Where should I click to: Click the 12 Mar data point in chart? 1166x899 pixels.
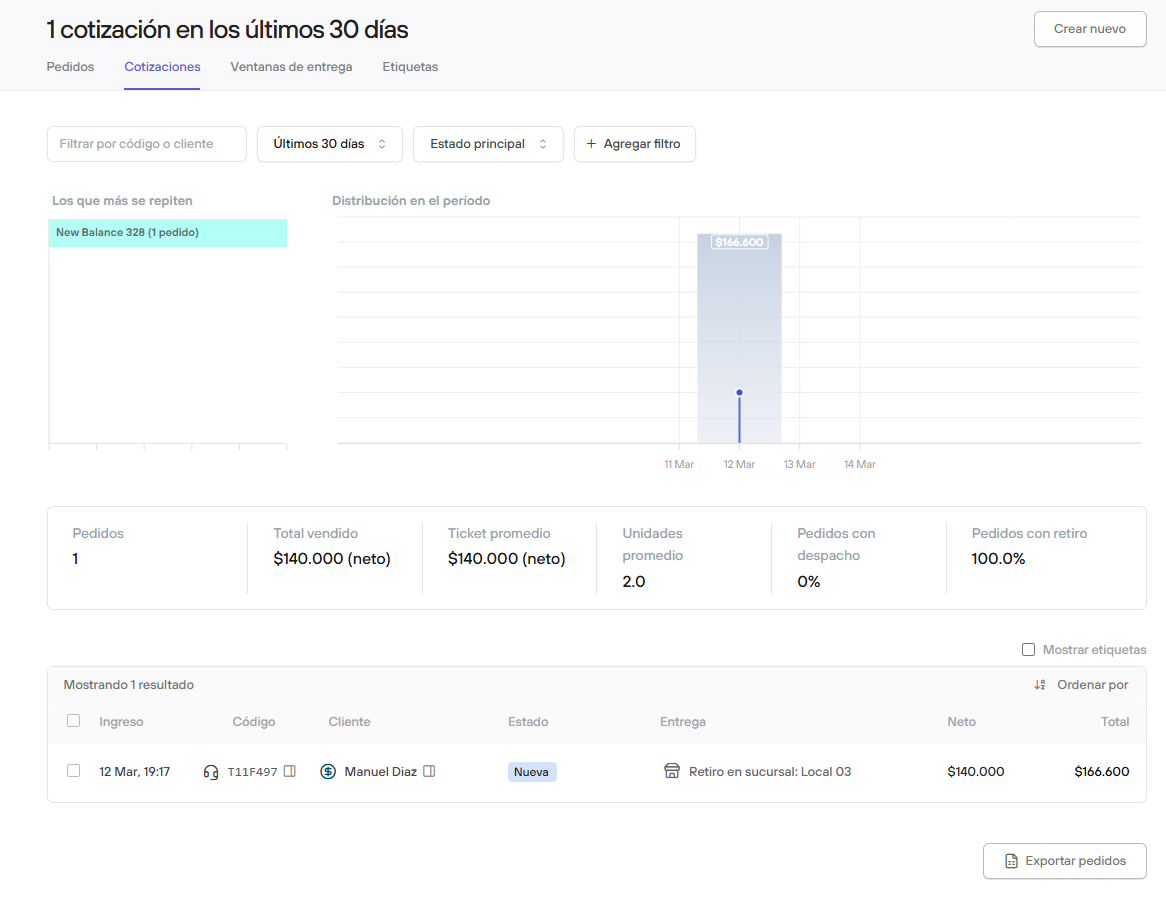pos(739,393)
